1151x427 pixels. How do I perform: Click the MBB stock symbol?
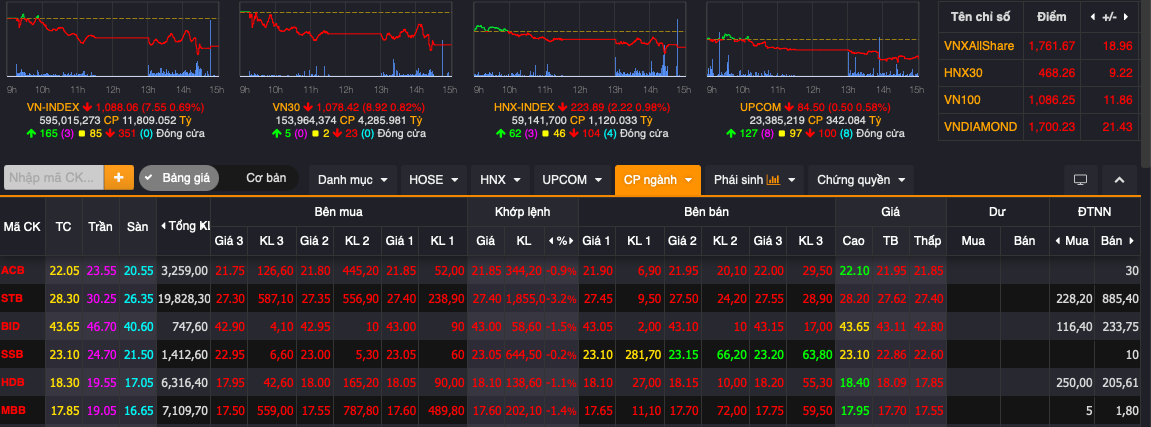(12, 410)
